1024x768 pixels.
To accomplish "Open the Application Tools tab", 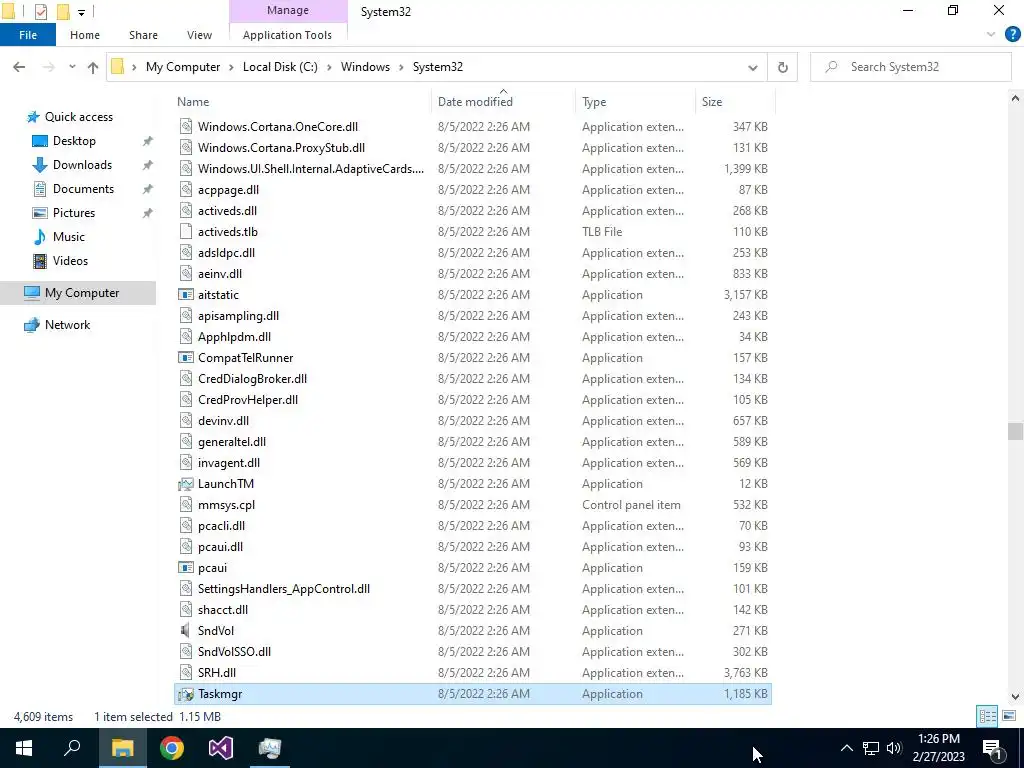I will 287,35.
